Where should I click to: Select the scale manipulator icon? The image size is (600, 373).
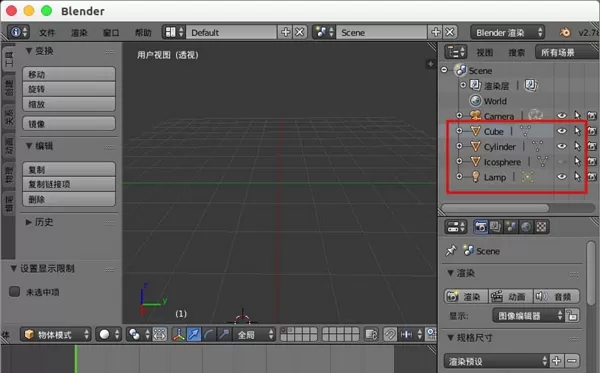(224, 334)
